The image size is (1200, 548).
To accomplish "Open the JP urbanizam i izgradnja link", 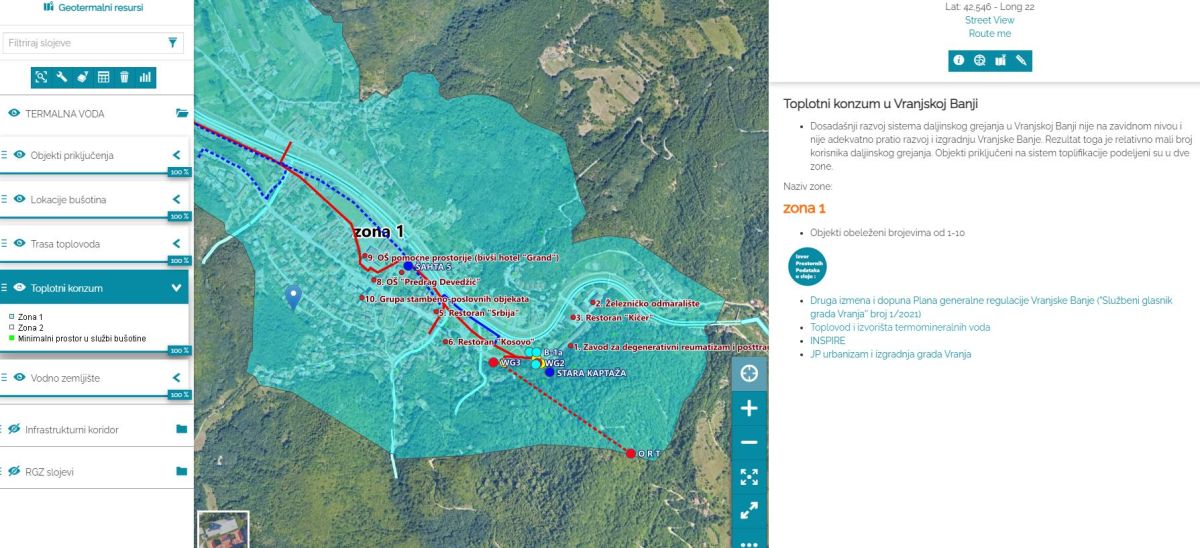I will 890,354.
